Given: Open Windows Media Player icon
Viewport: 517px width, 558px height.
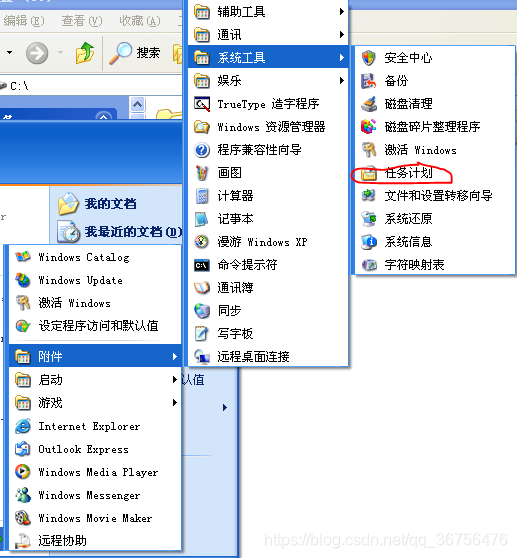Looking at the screenshot, I should tap(23, 472).
